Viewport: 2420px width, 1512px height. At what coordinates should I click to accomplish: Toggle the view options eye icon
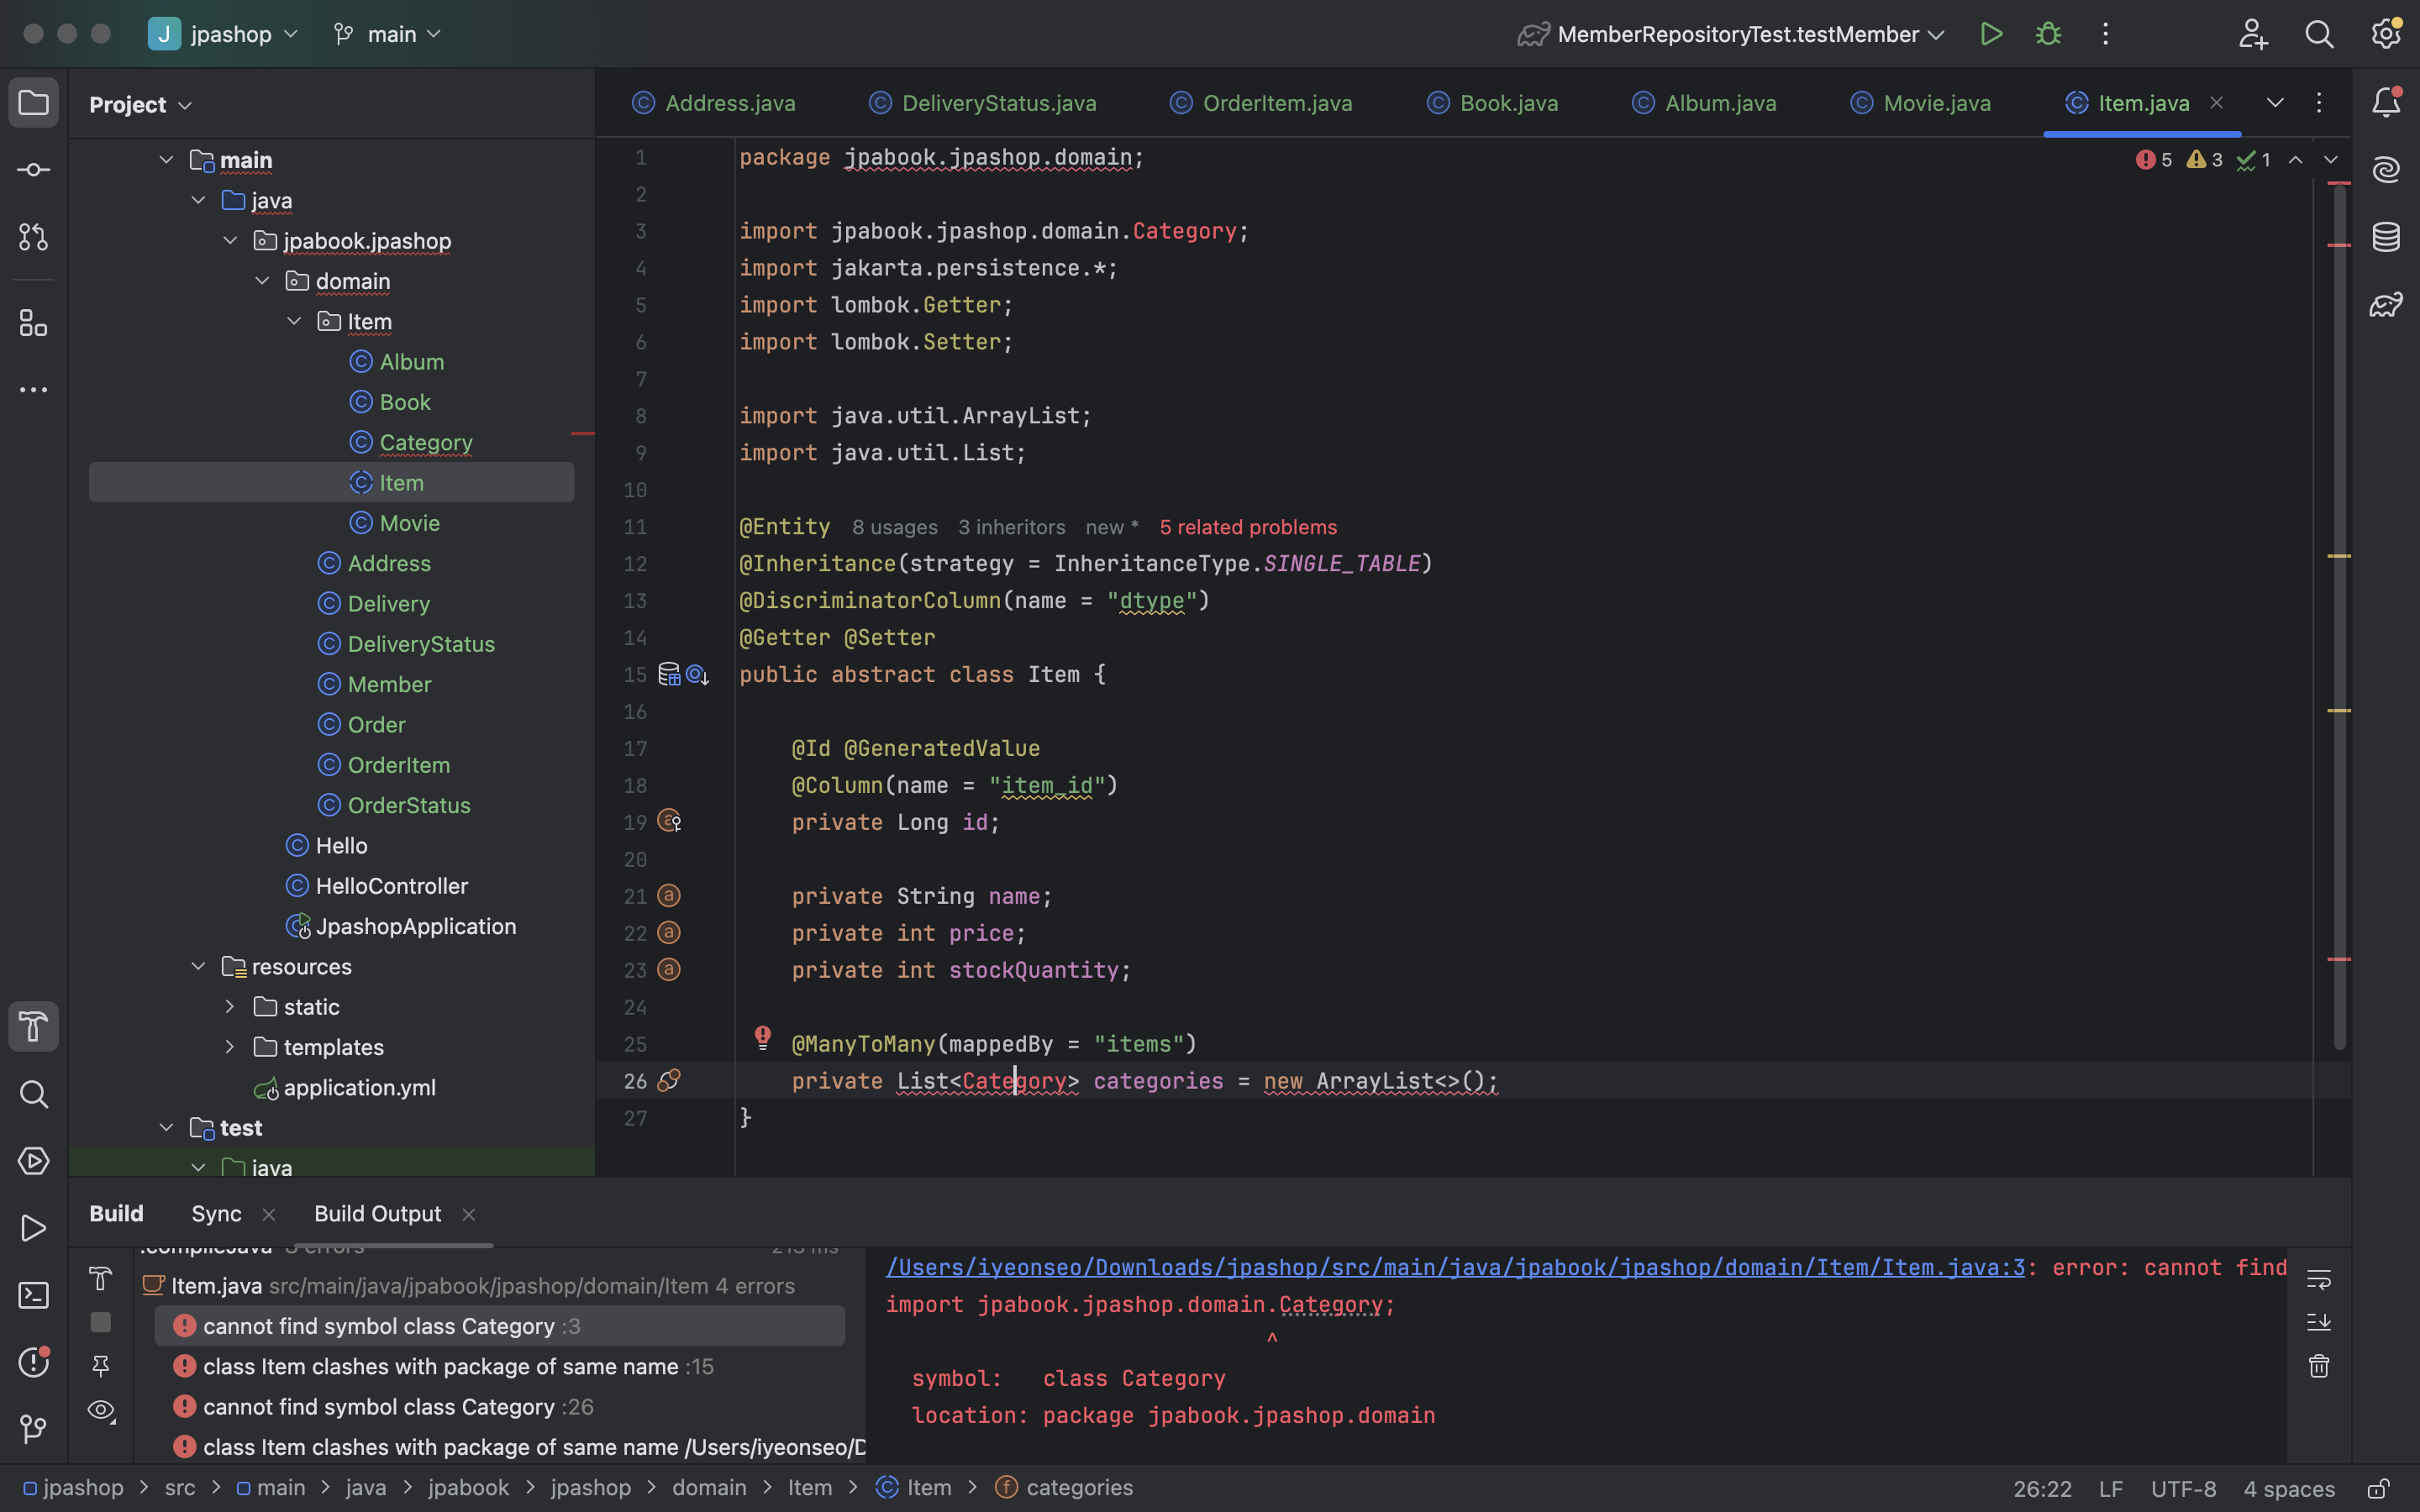[x=100, y=1410]
